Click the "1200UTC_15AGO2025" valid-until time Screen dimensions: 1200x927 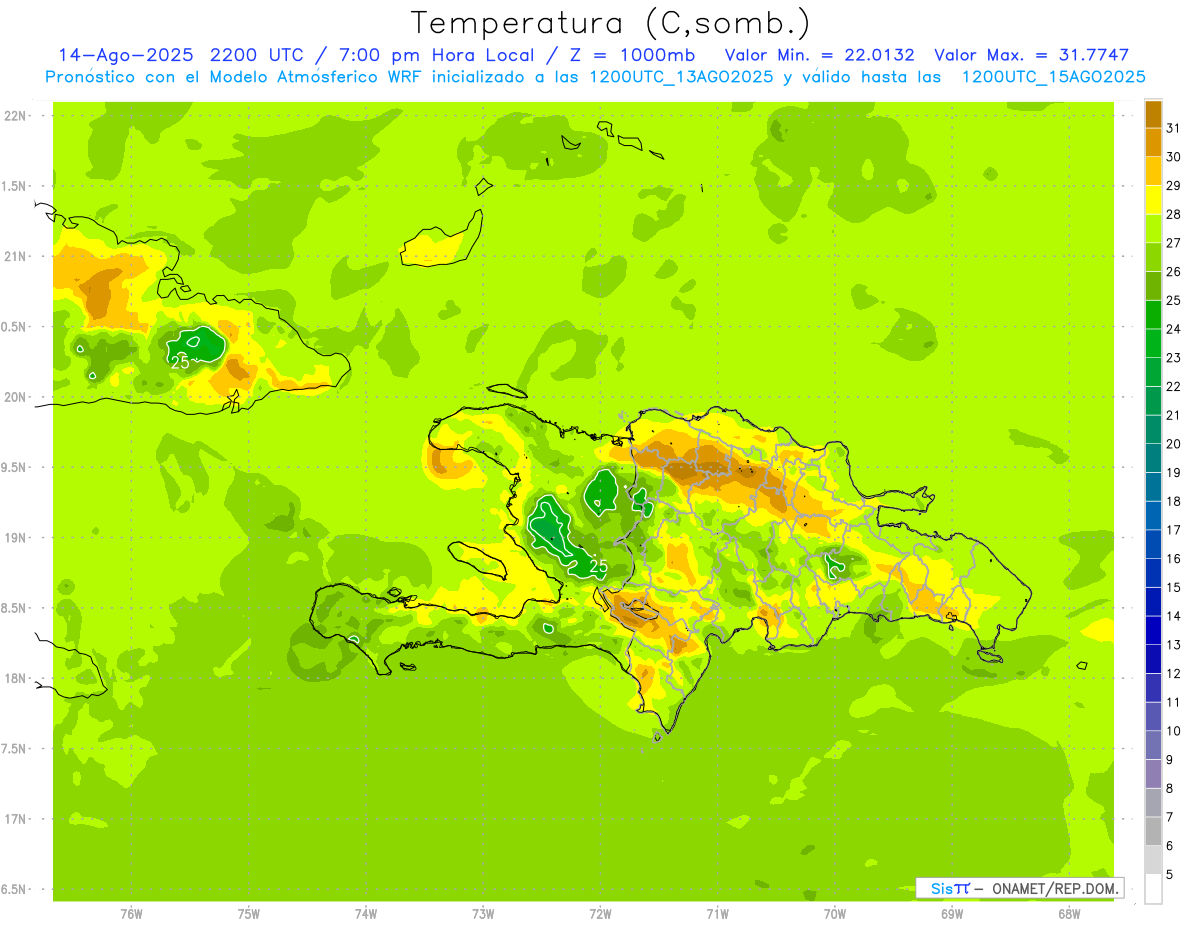point(1053,77)
